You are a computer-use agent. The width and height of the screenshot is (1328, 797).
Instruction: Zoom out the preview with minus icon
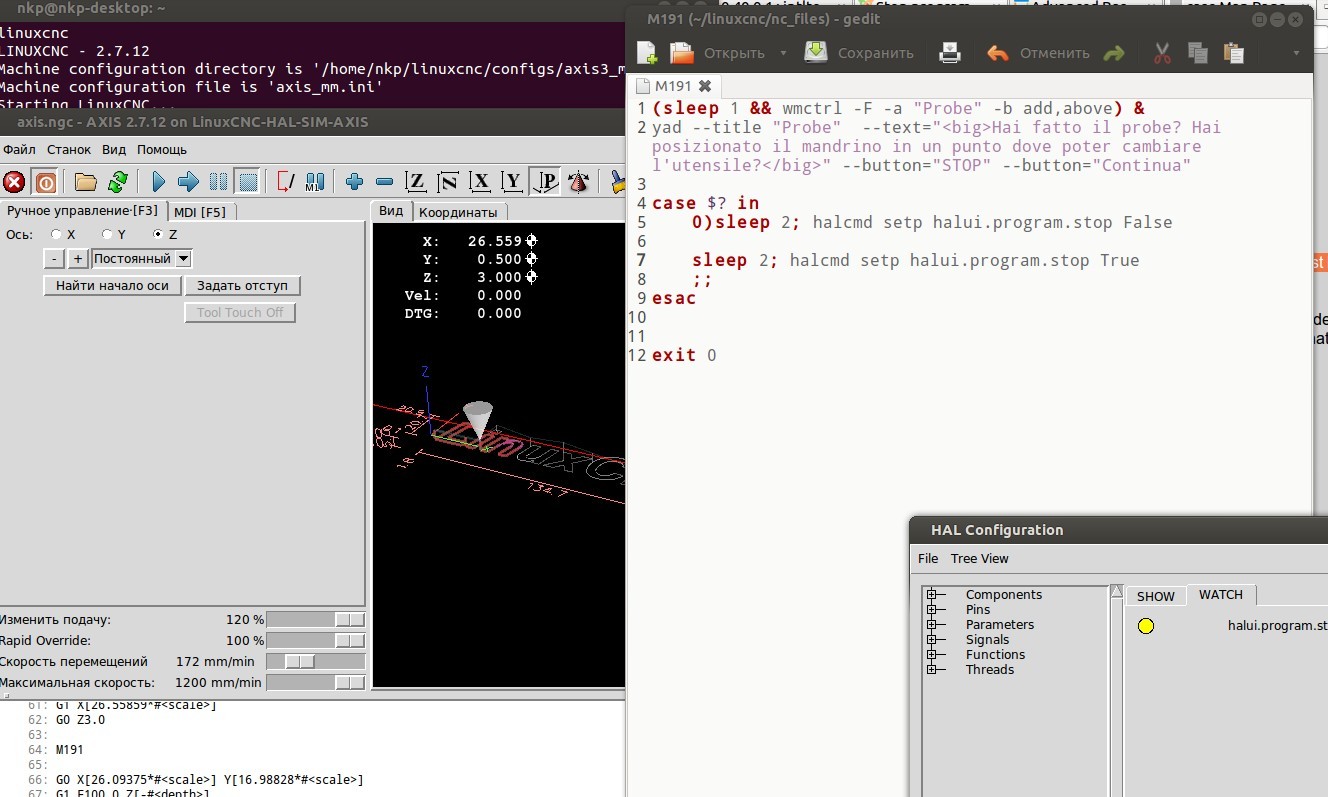pyautogui.click(x=384, y=182)
